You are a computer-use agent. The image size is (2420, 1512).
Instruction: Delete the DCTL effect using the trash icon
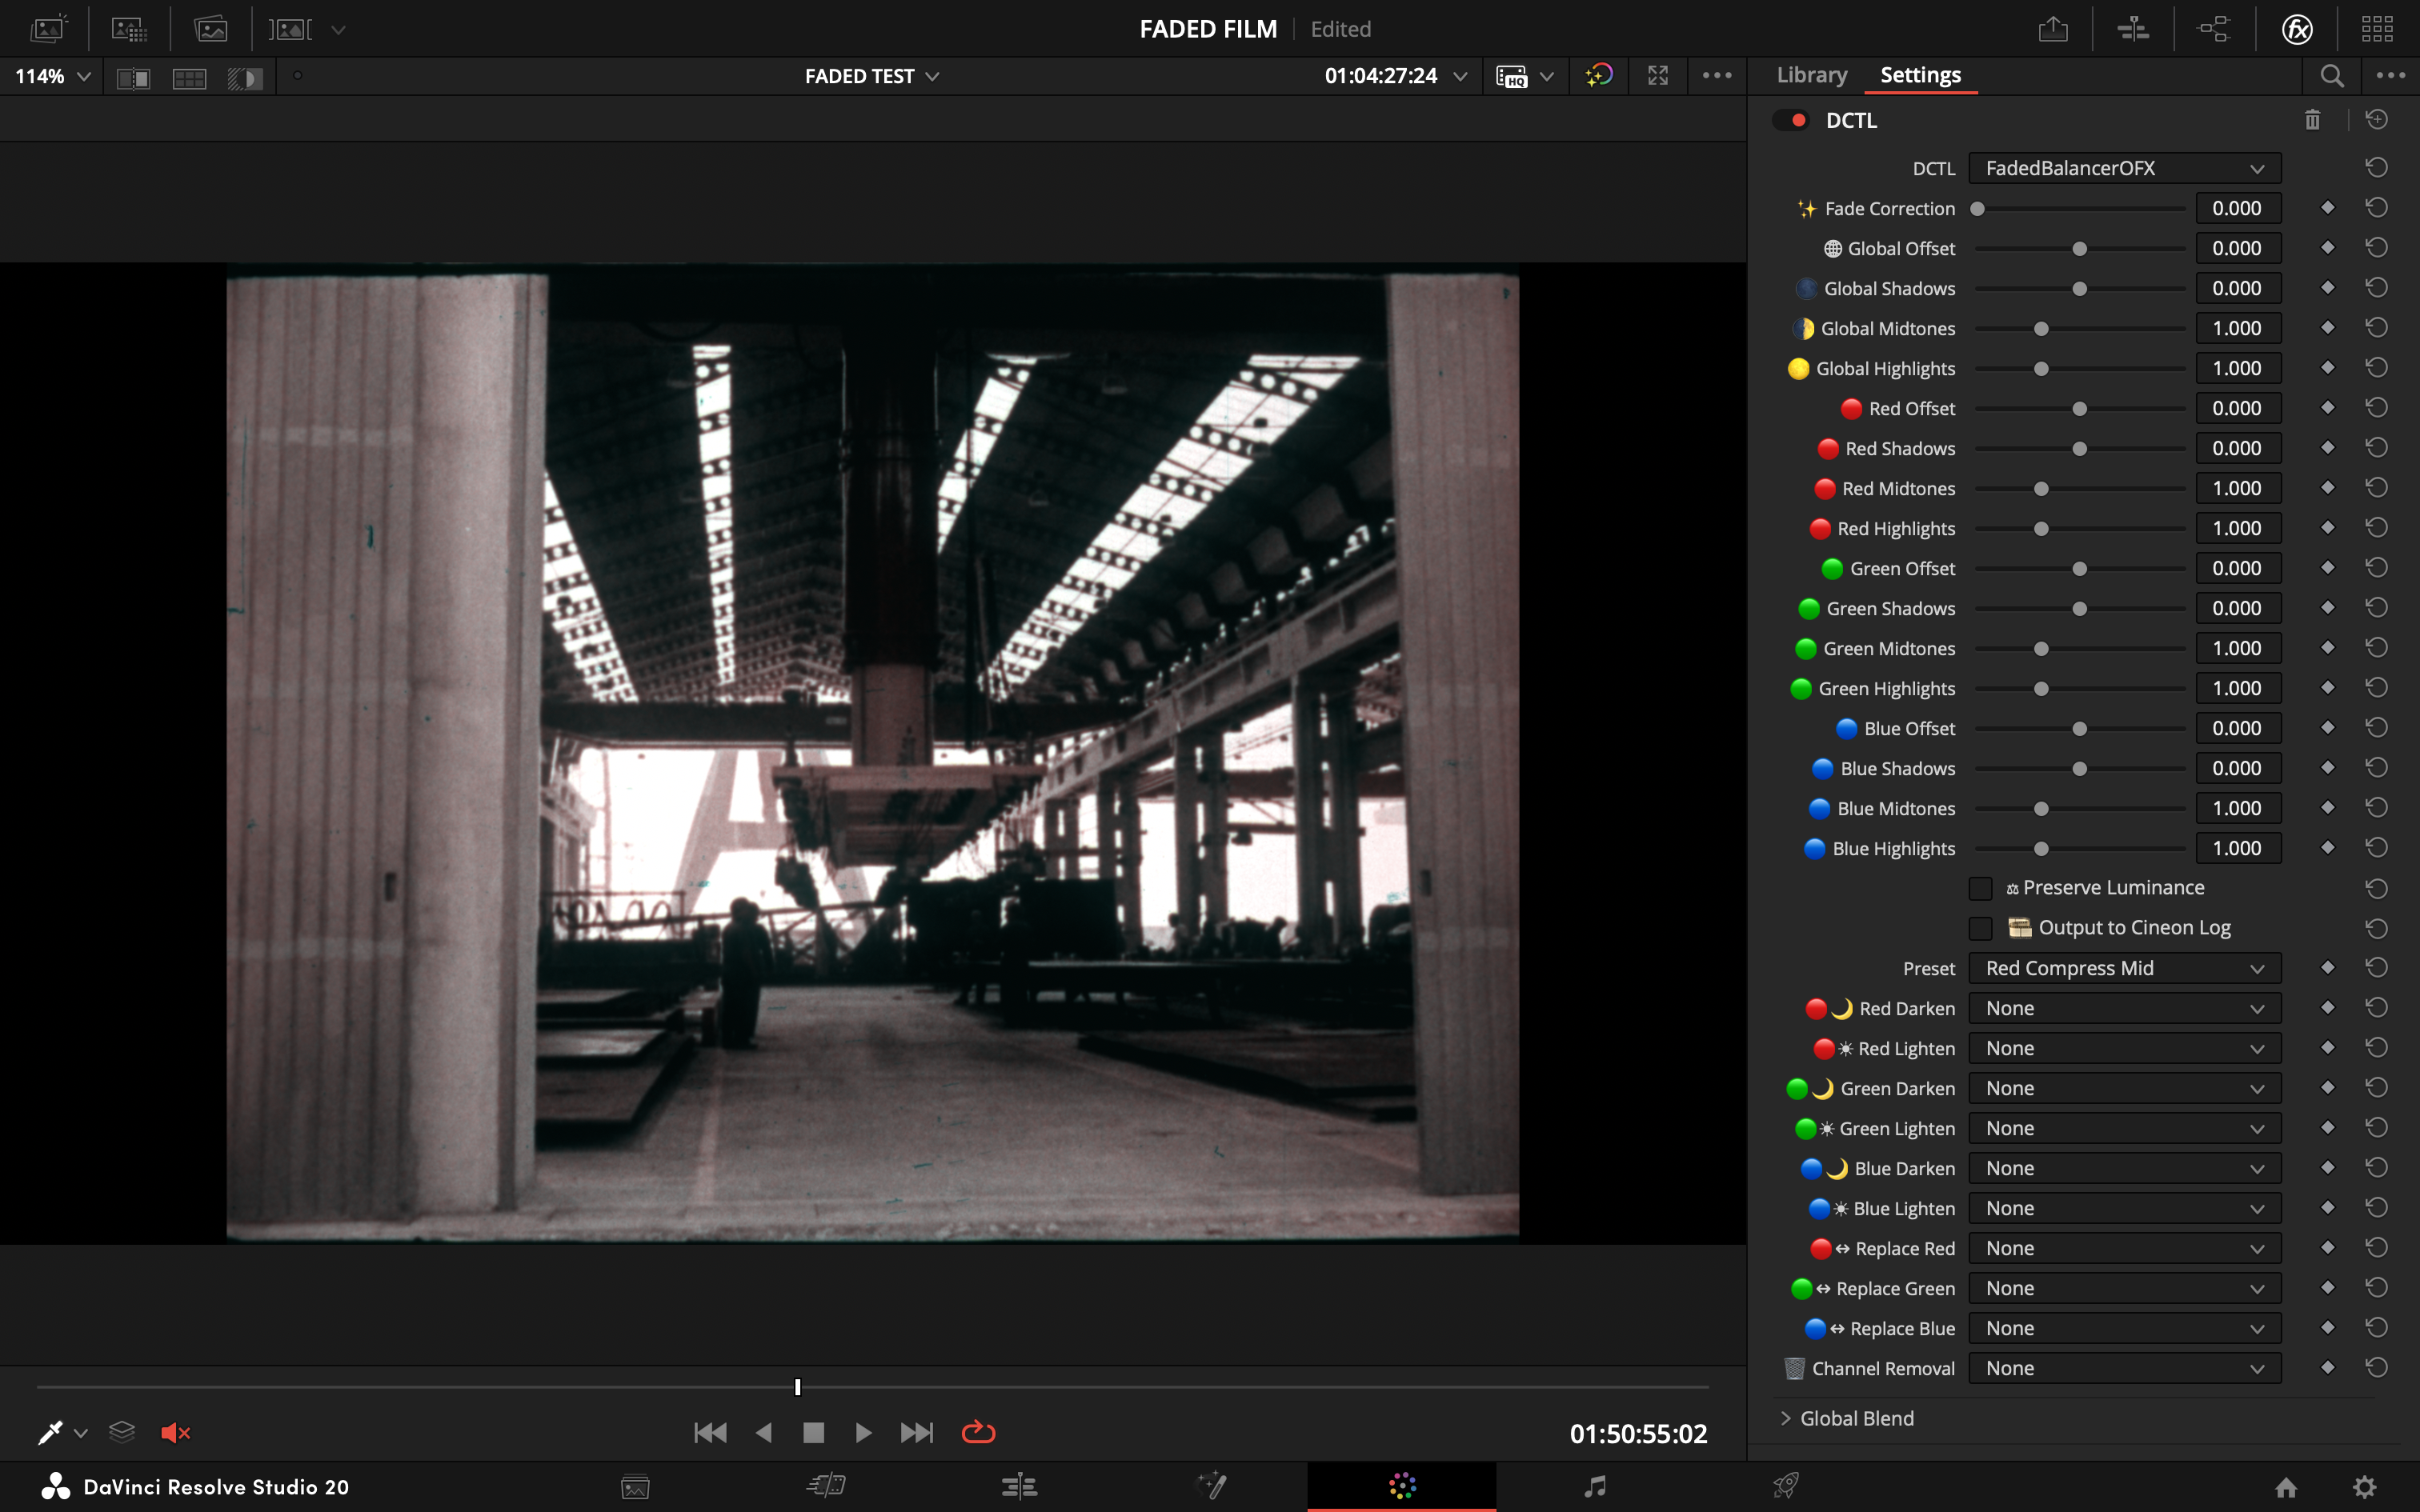[x=2313, y=119]
